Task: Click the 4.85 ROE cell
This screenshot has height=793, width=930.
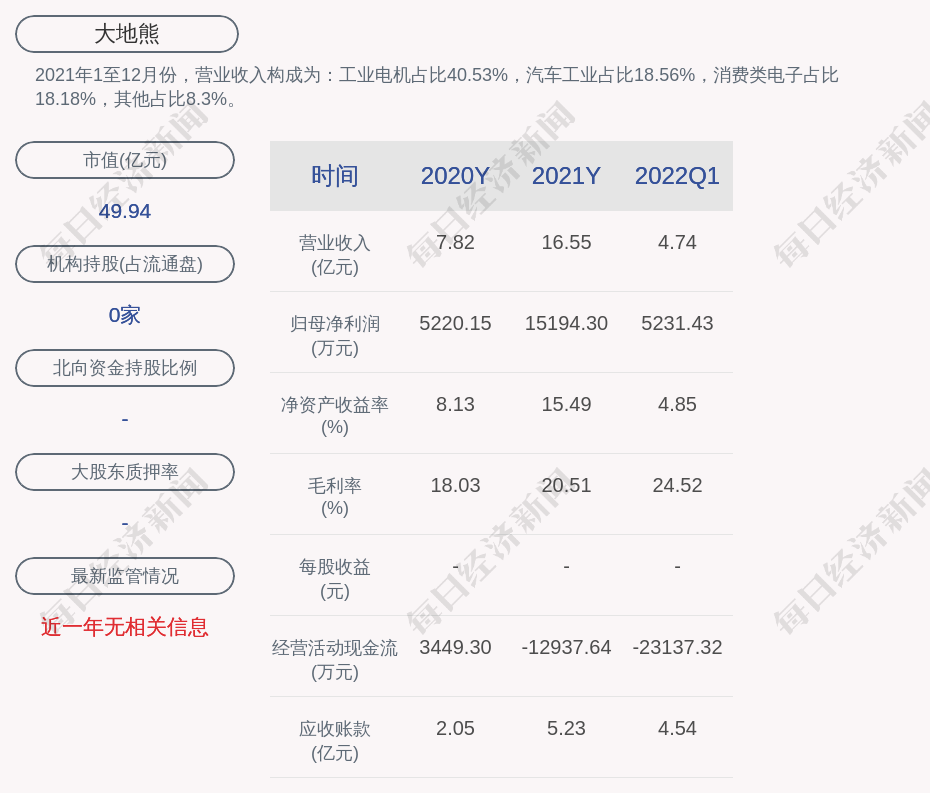Action: 677,405
